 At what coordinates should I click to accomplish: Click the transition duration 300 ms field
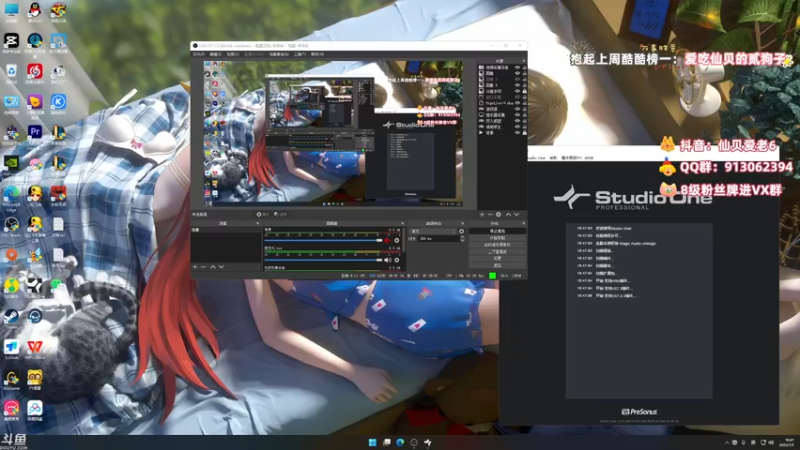click(438, 238)
